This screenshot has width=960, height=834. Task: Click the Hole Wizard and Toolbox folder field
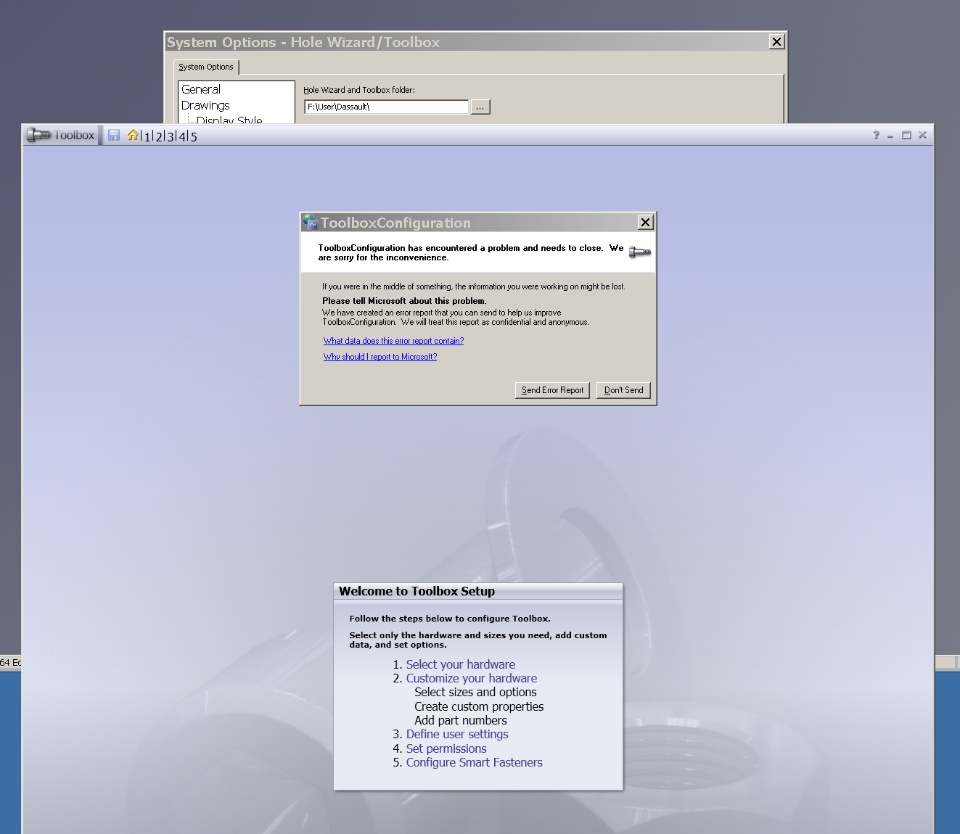coord(386,107)
